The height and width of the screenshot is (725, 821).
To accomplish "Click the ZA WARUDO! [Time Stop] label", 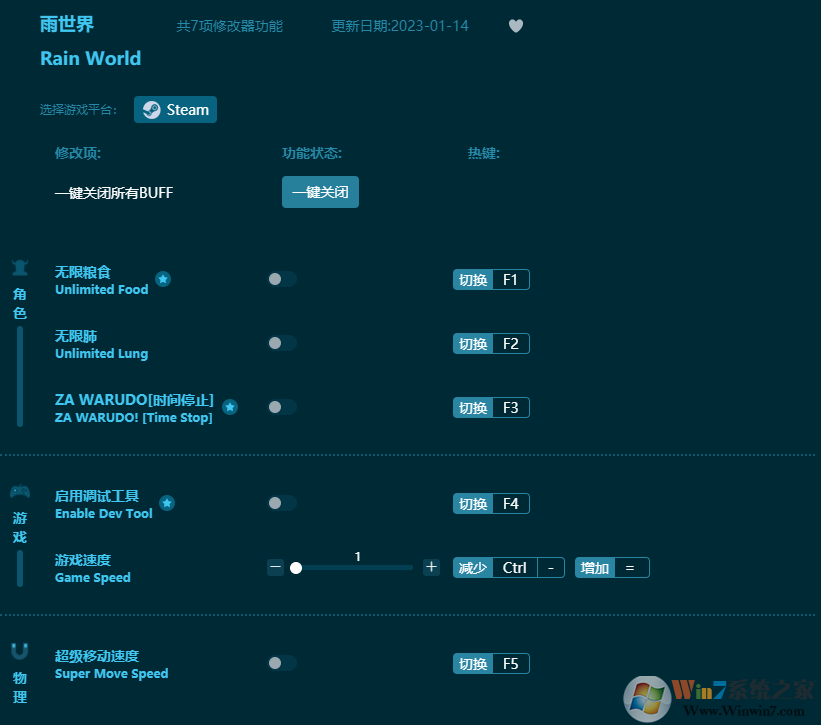I will [x=134, y=417].
